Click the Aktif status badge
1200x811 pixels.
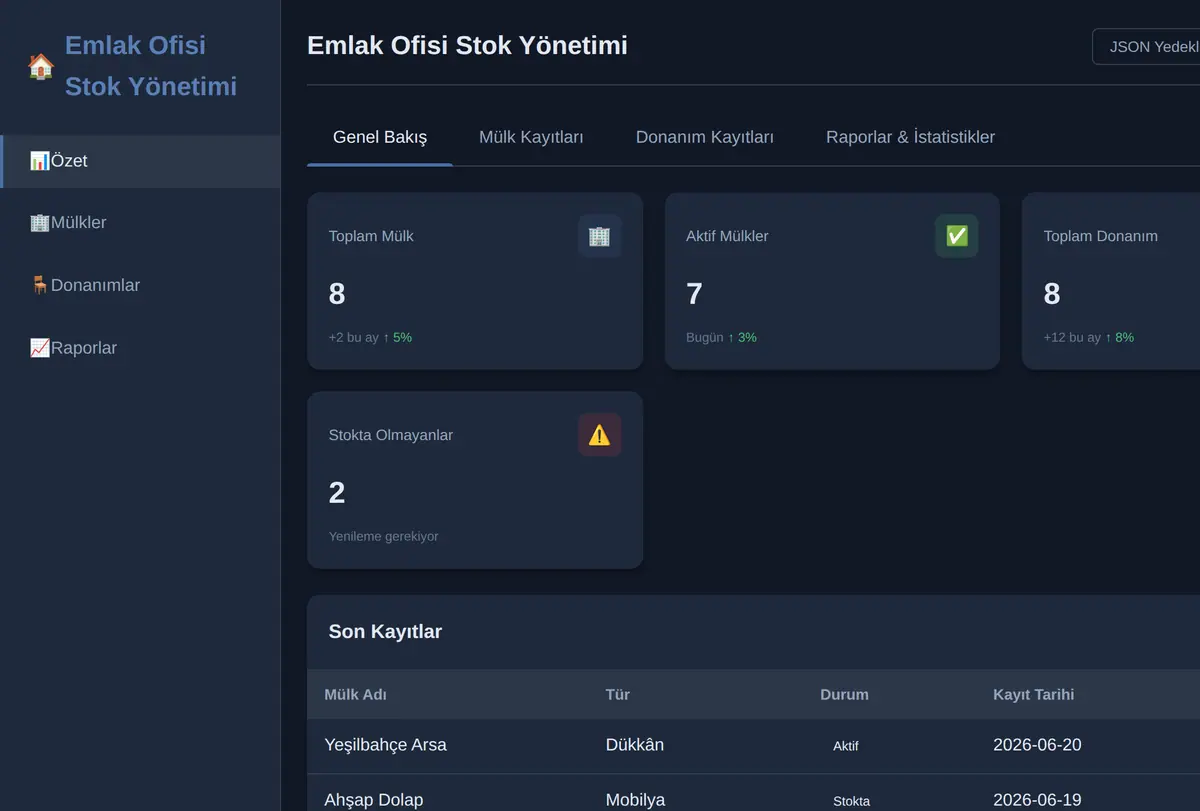pos(845,746)
